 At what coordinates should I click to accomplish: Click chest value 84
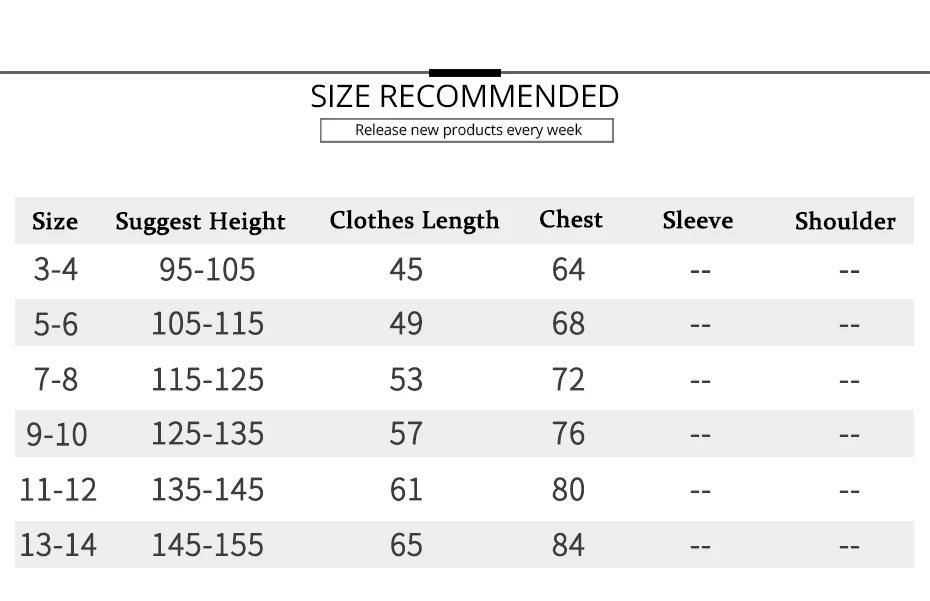[x=568, y=545]
